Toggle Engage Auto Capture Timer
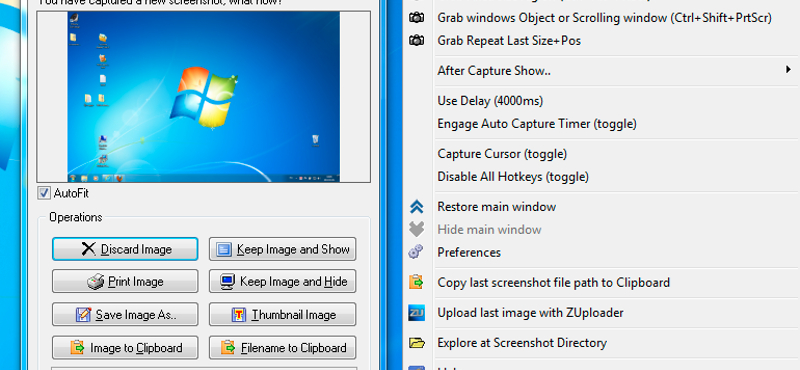This screenshot has width=800, height=370. [537, 124]
